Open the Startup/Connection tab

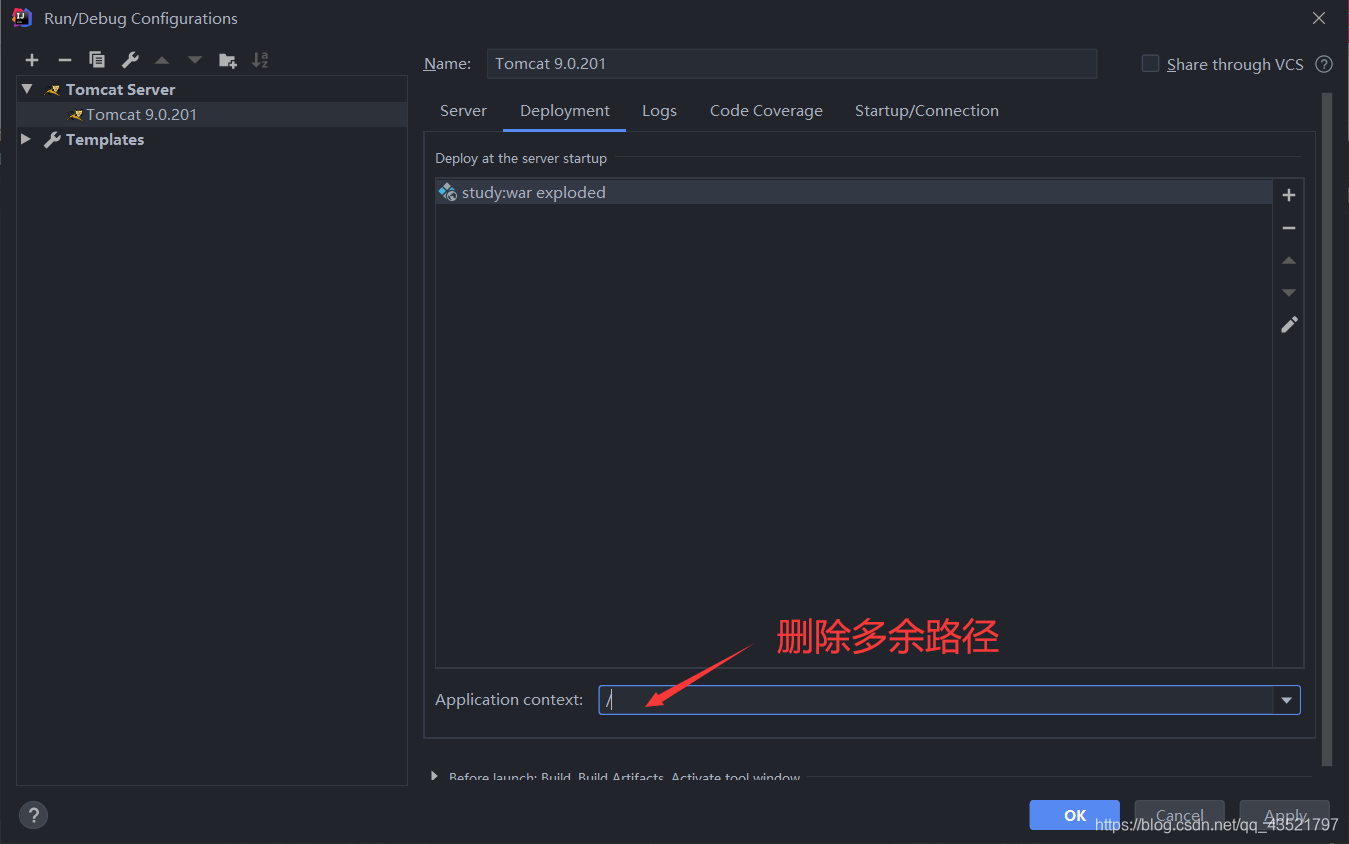click(927, 111)
